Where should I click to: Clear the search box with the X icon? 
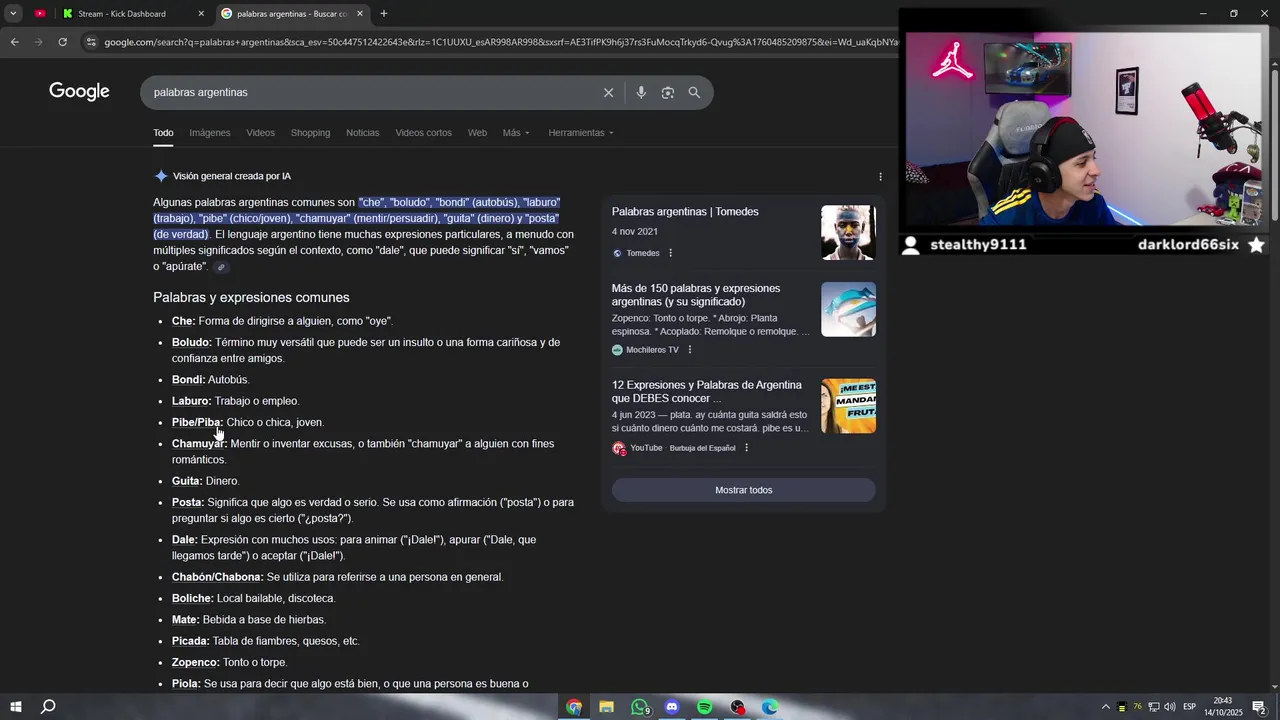608,92
